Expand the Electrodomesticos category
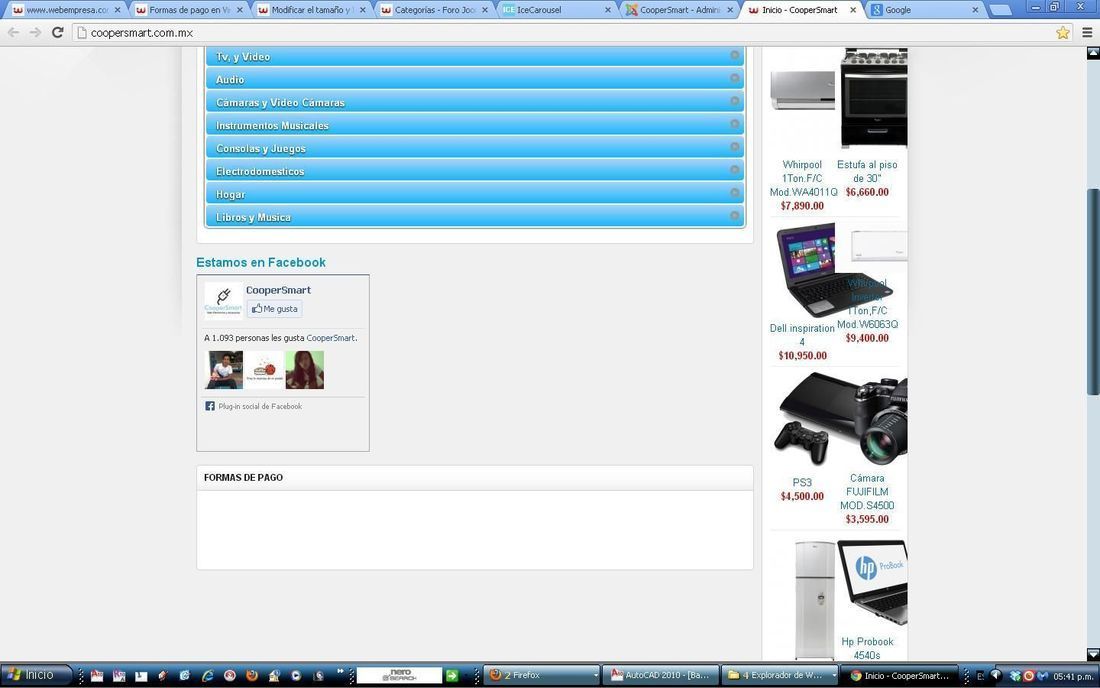The image size is (1100, 688). coord(475,171)
